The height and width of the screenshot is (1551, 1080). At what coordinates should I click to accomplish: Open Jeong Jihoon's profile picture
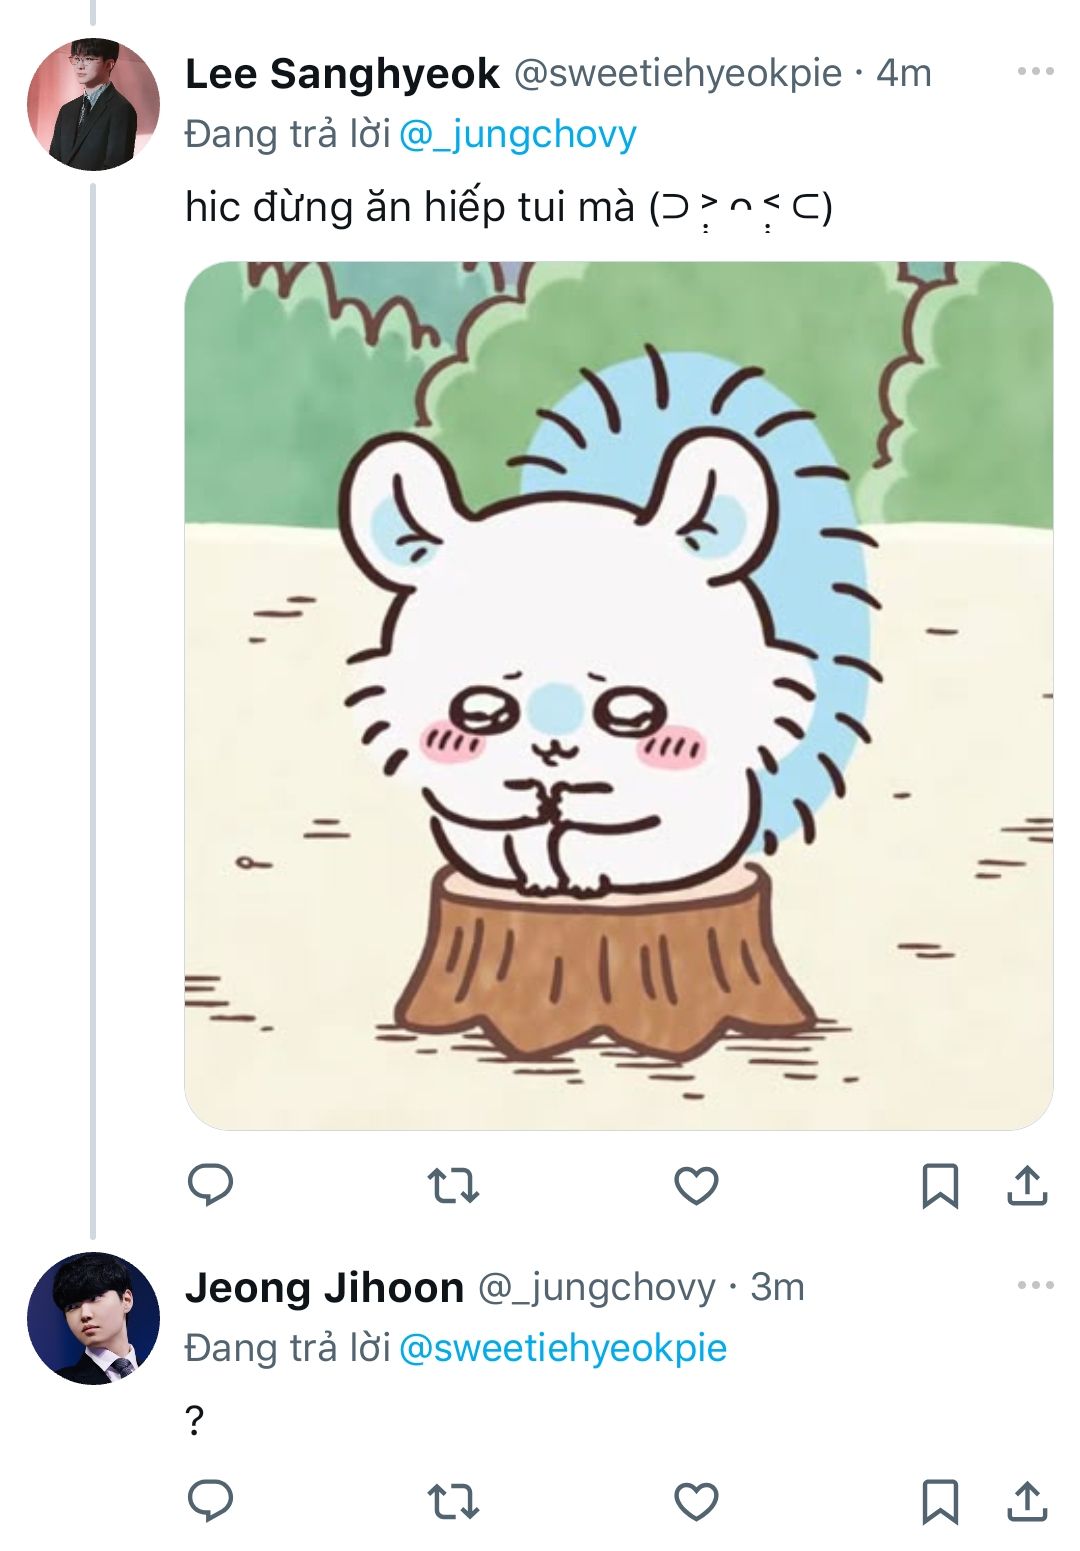pos(93,1318)
